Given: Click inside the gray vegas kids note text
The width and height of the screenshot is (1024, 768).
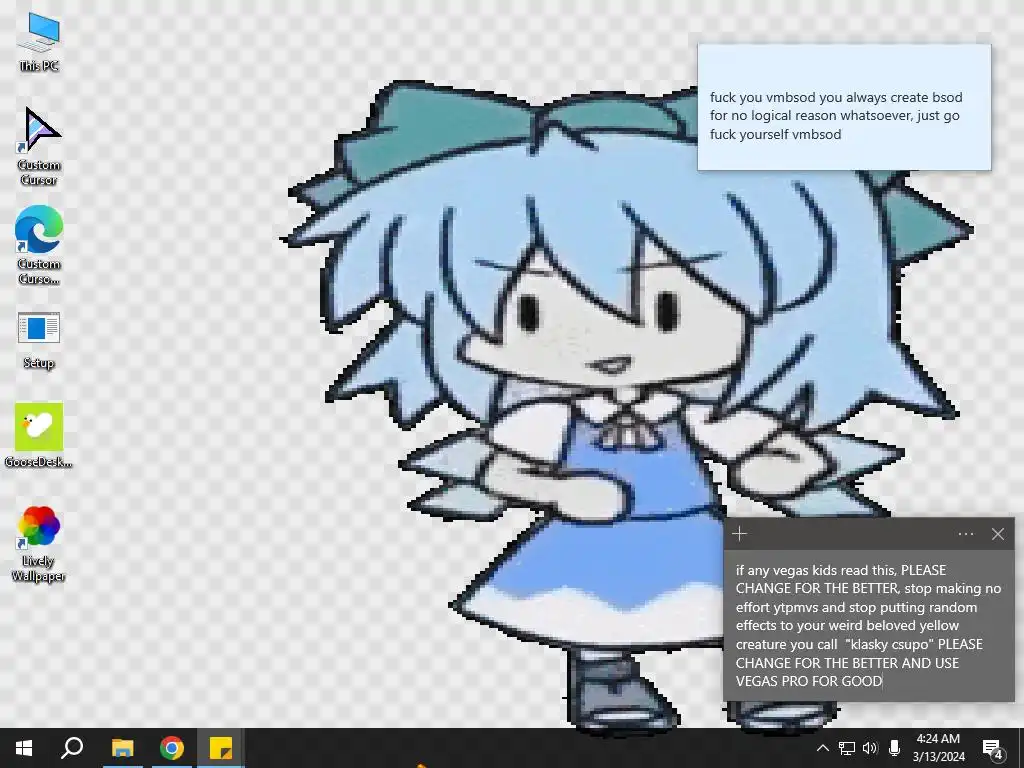Looking at the screenshot, I should coord(868,625).
